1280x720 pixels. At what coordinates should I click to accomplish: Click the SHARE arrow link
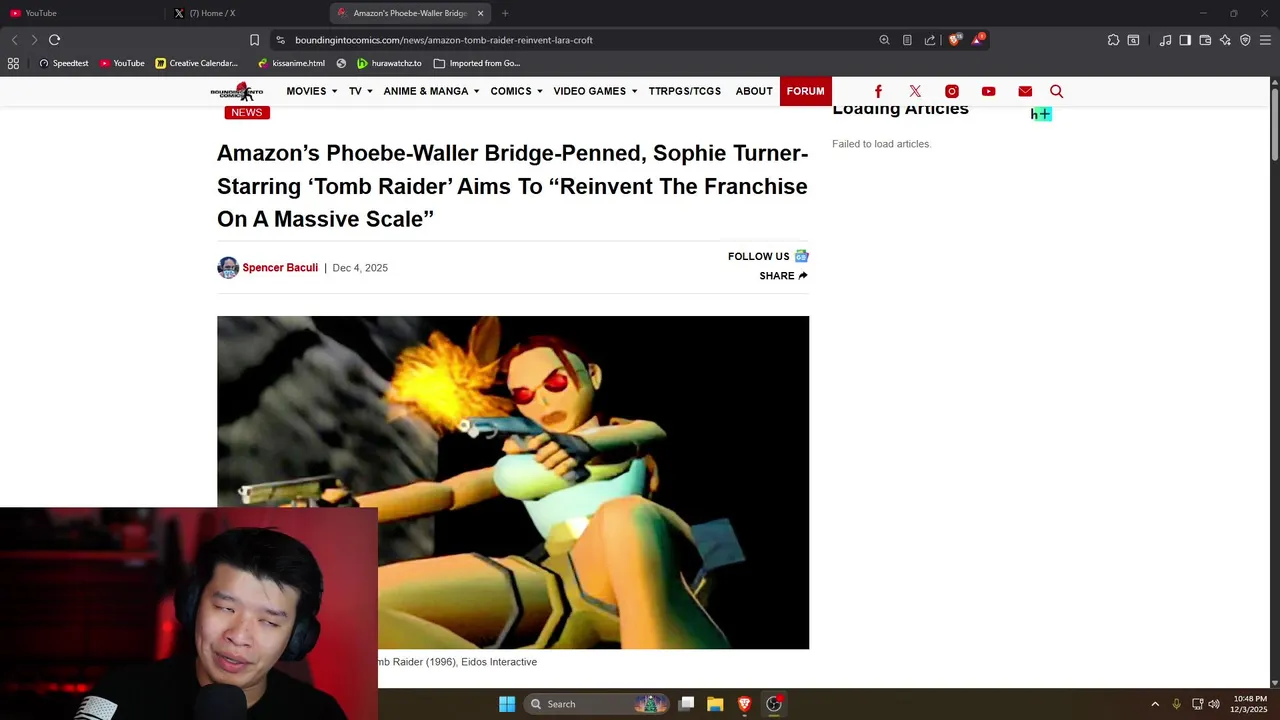[783, 276]
